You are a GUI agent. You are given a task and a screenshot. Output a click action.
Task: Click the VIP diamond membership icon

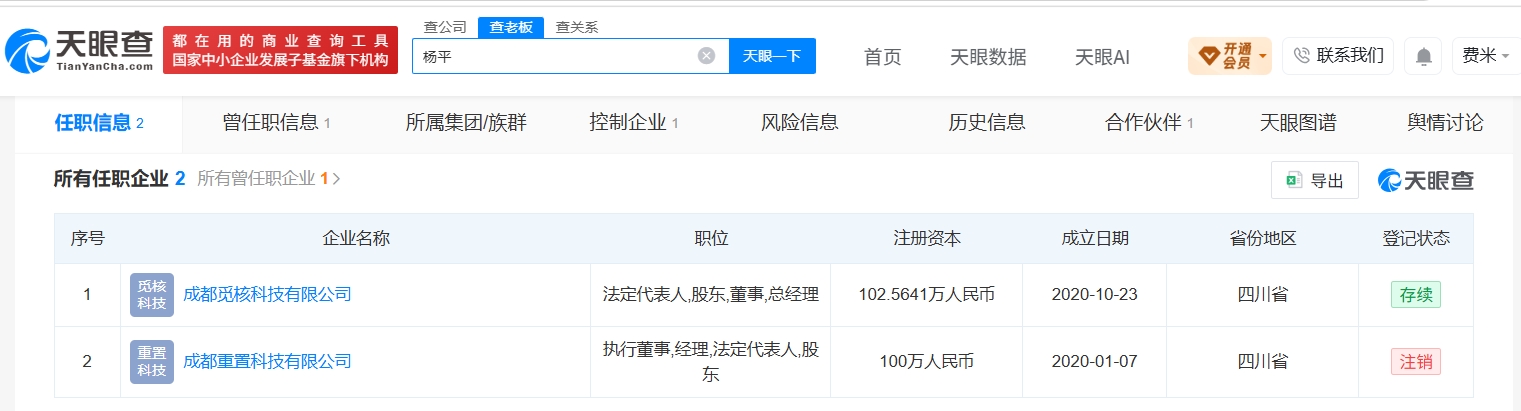coord(1207,55)
